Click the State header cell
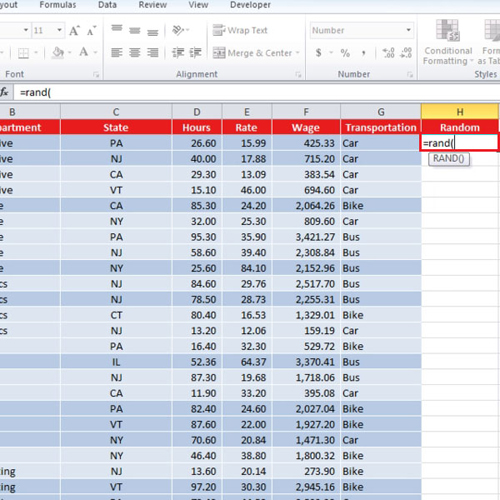Screen dimensions: 500x500 [x=116, y=127]
